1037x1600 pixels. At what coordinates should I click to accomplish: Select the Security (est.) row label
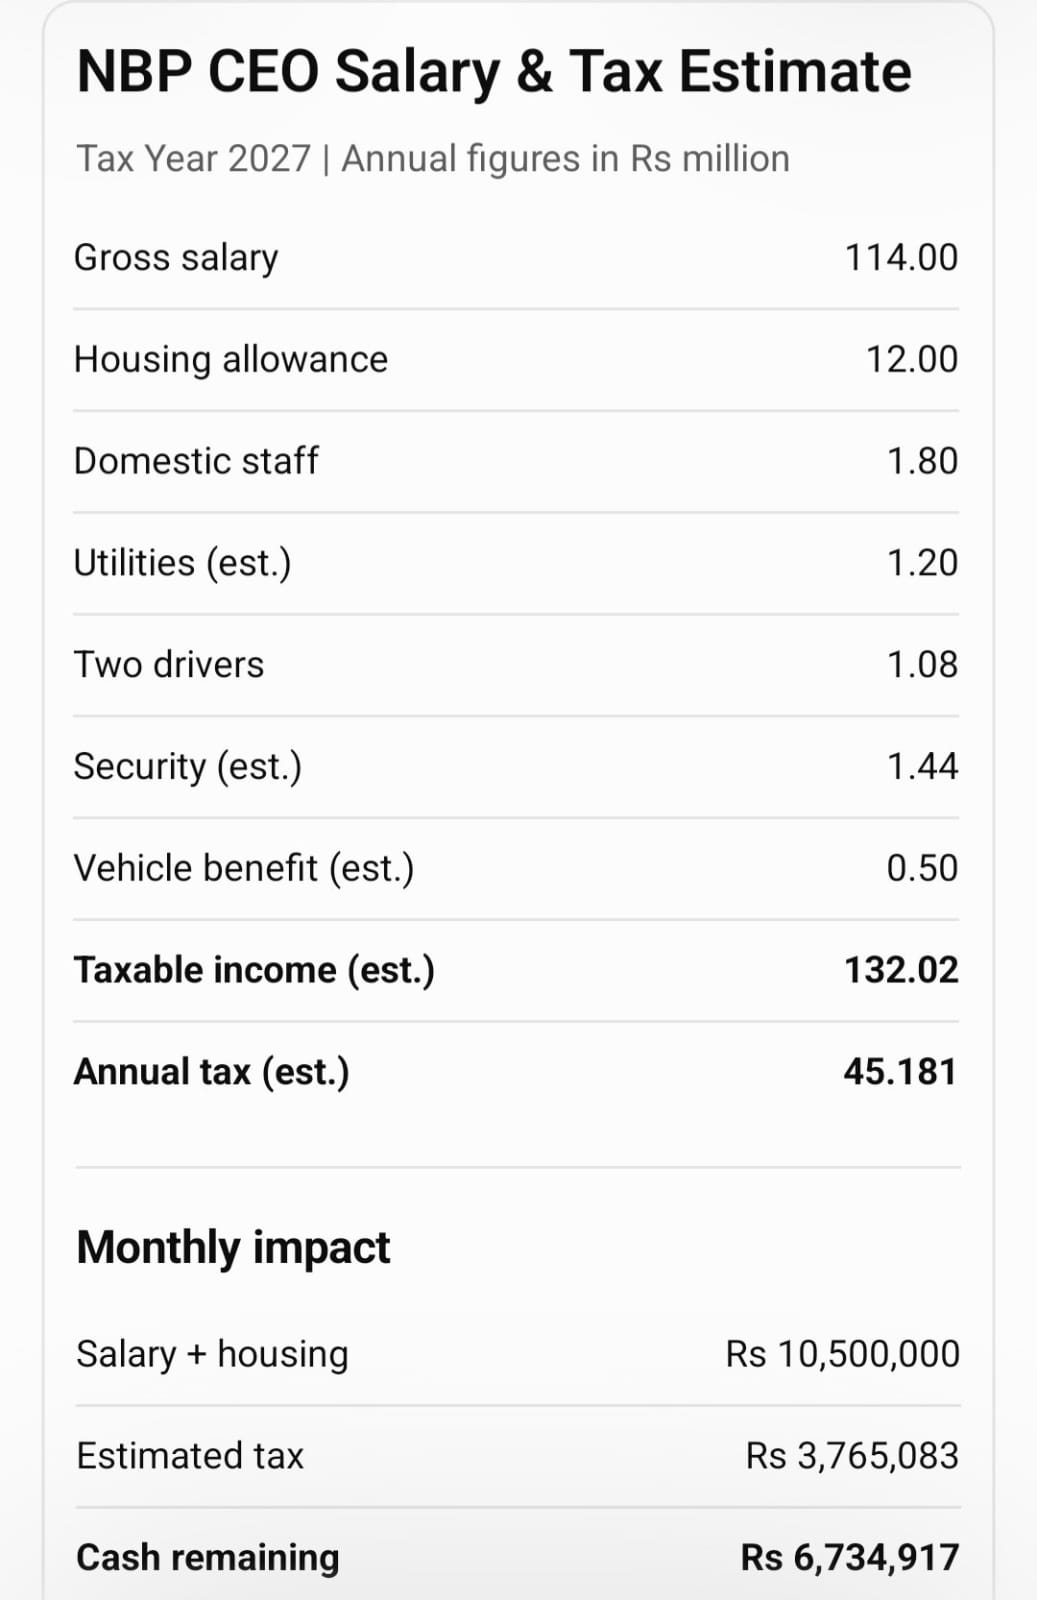coord(188,767)
